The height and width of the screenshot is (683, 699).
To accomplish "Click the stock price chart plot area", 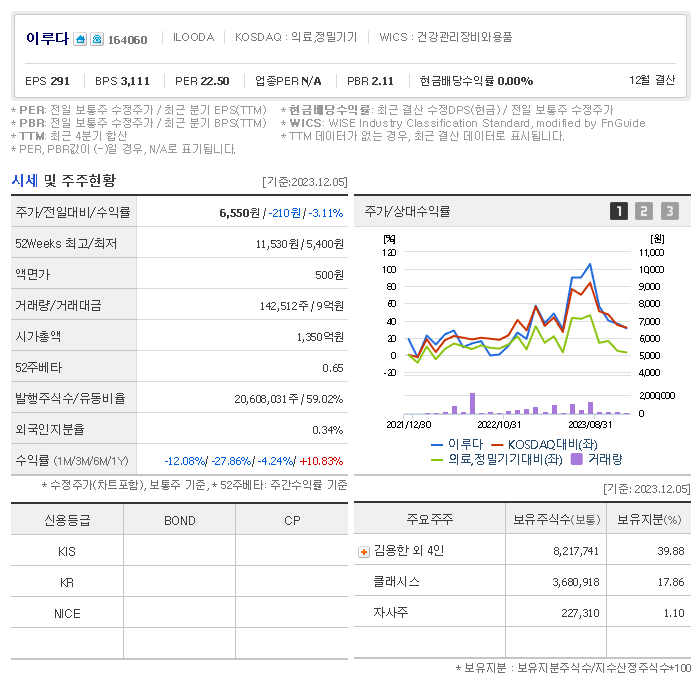I will click(x=517, y=313).
